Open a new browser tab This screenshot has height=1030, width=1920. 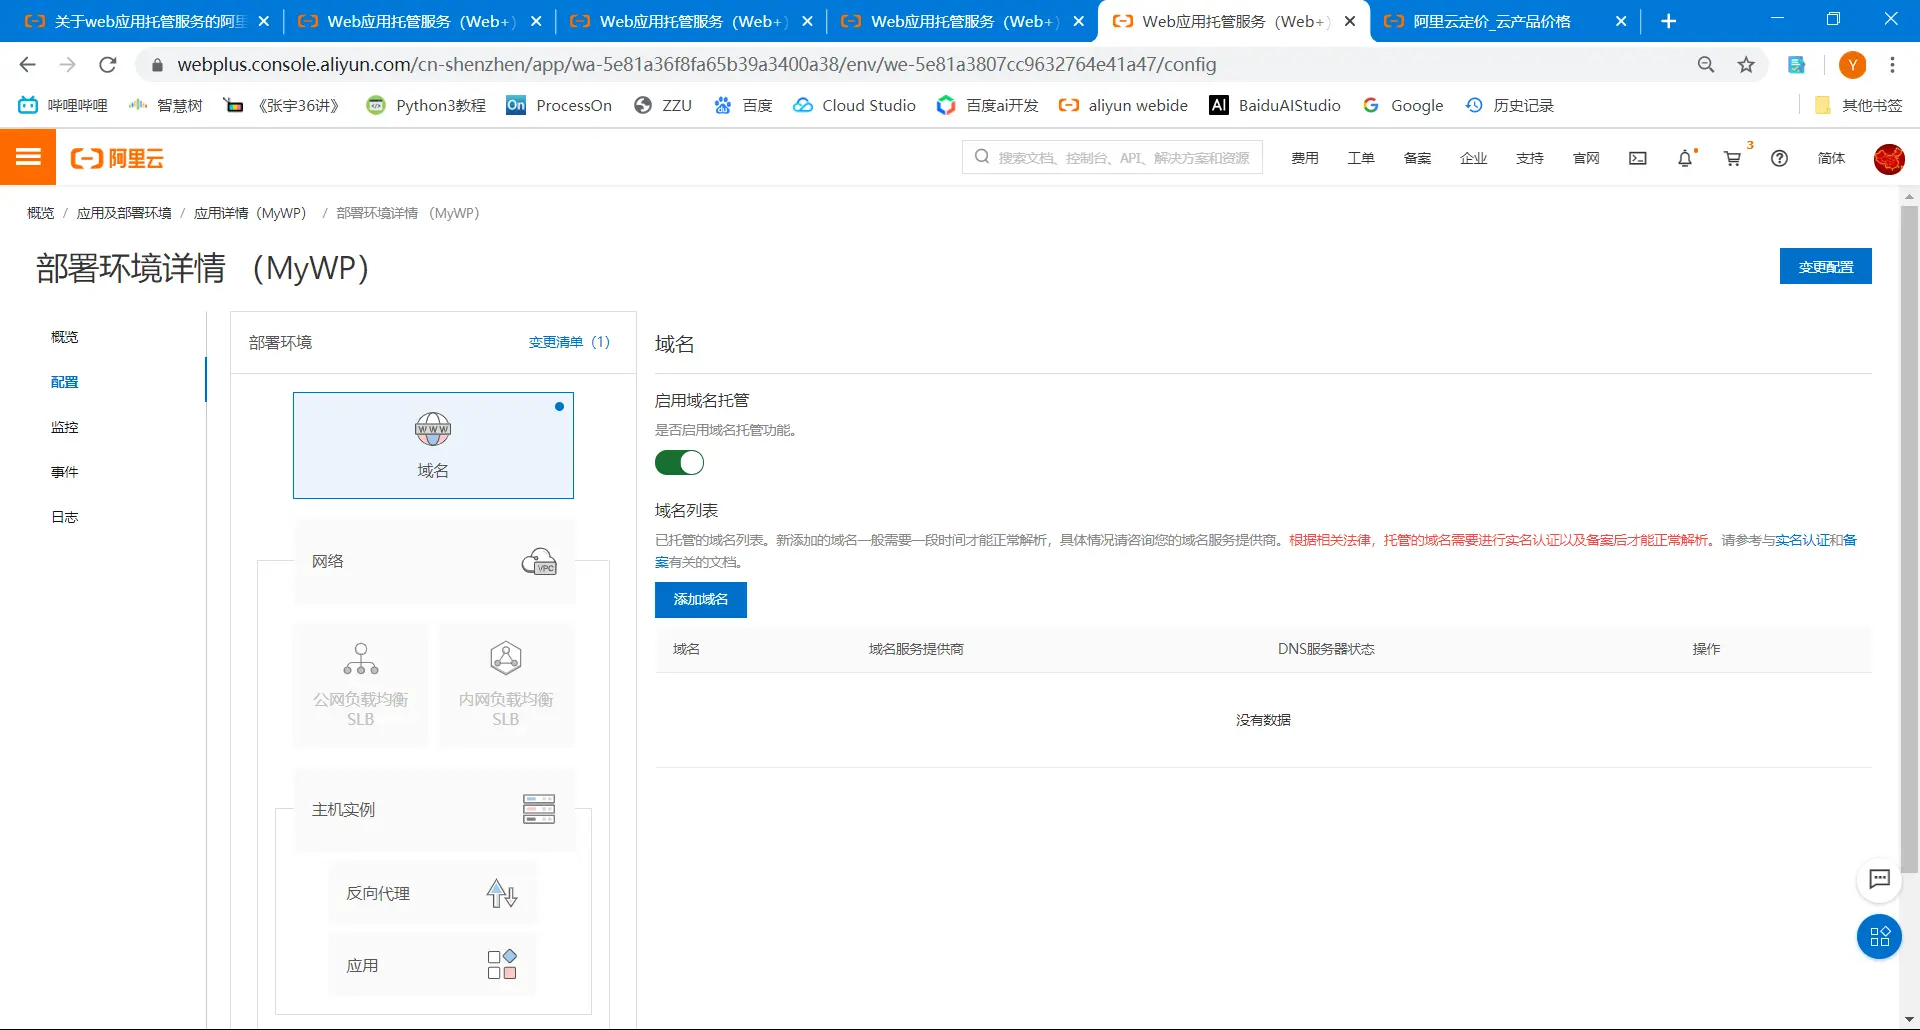(1668, 21)
